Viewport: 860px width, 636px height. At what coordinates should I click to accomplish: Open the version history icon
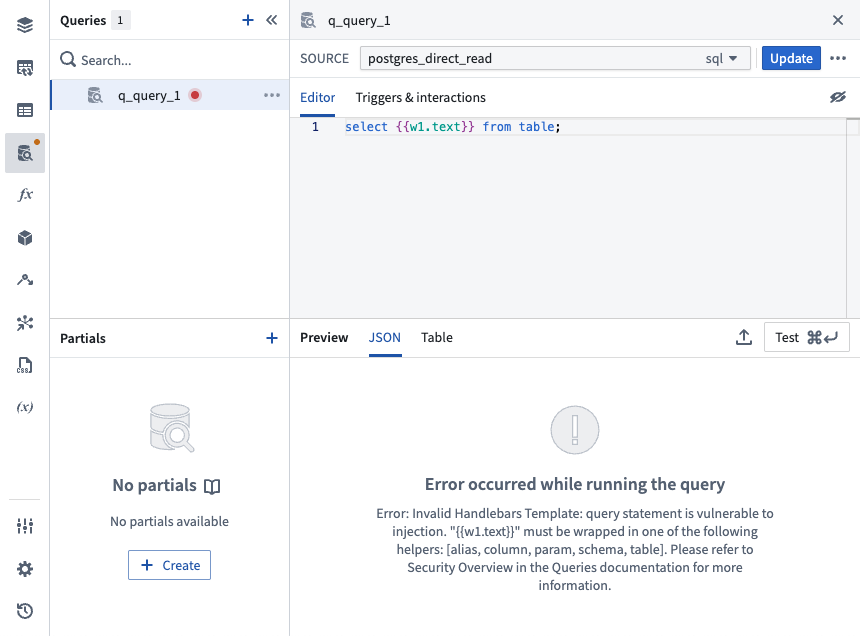tap(25, 611)
